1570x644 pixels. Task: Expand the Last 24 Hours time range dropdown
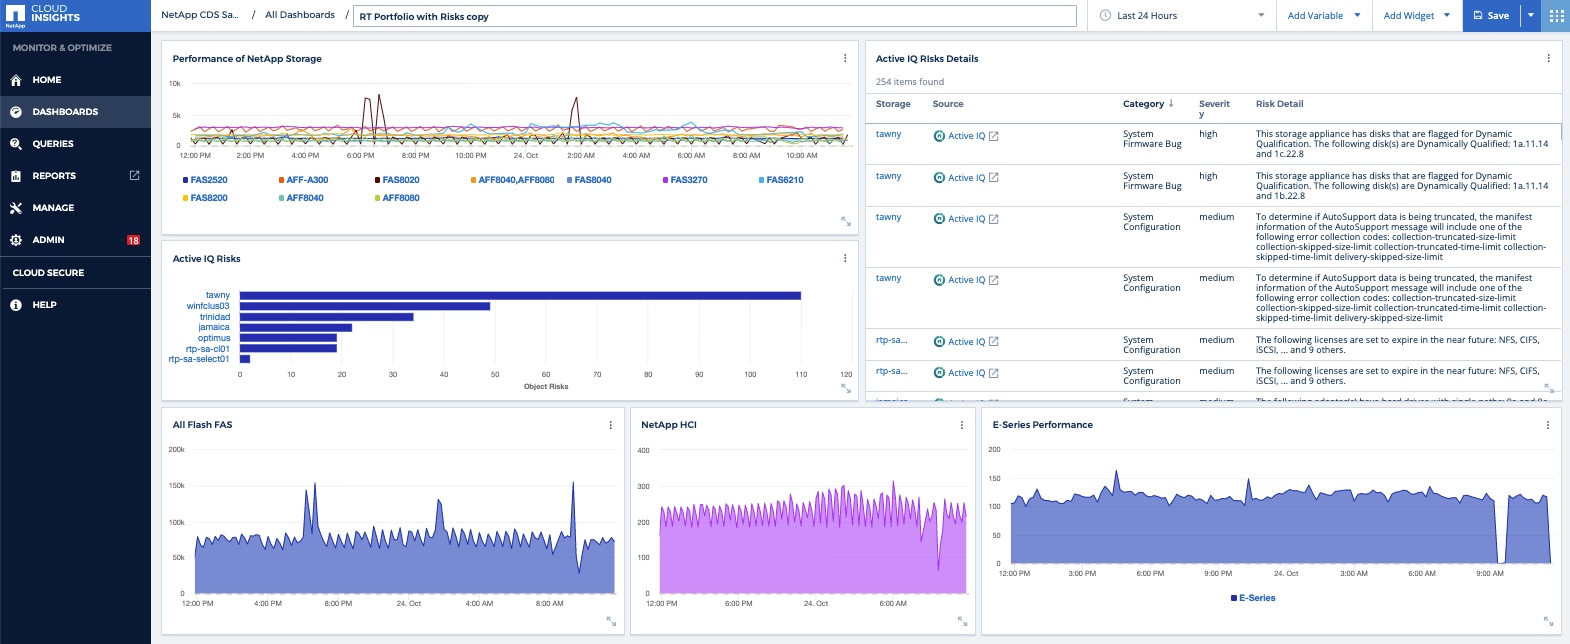(1181, 16)
